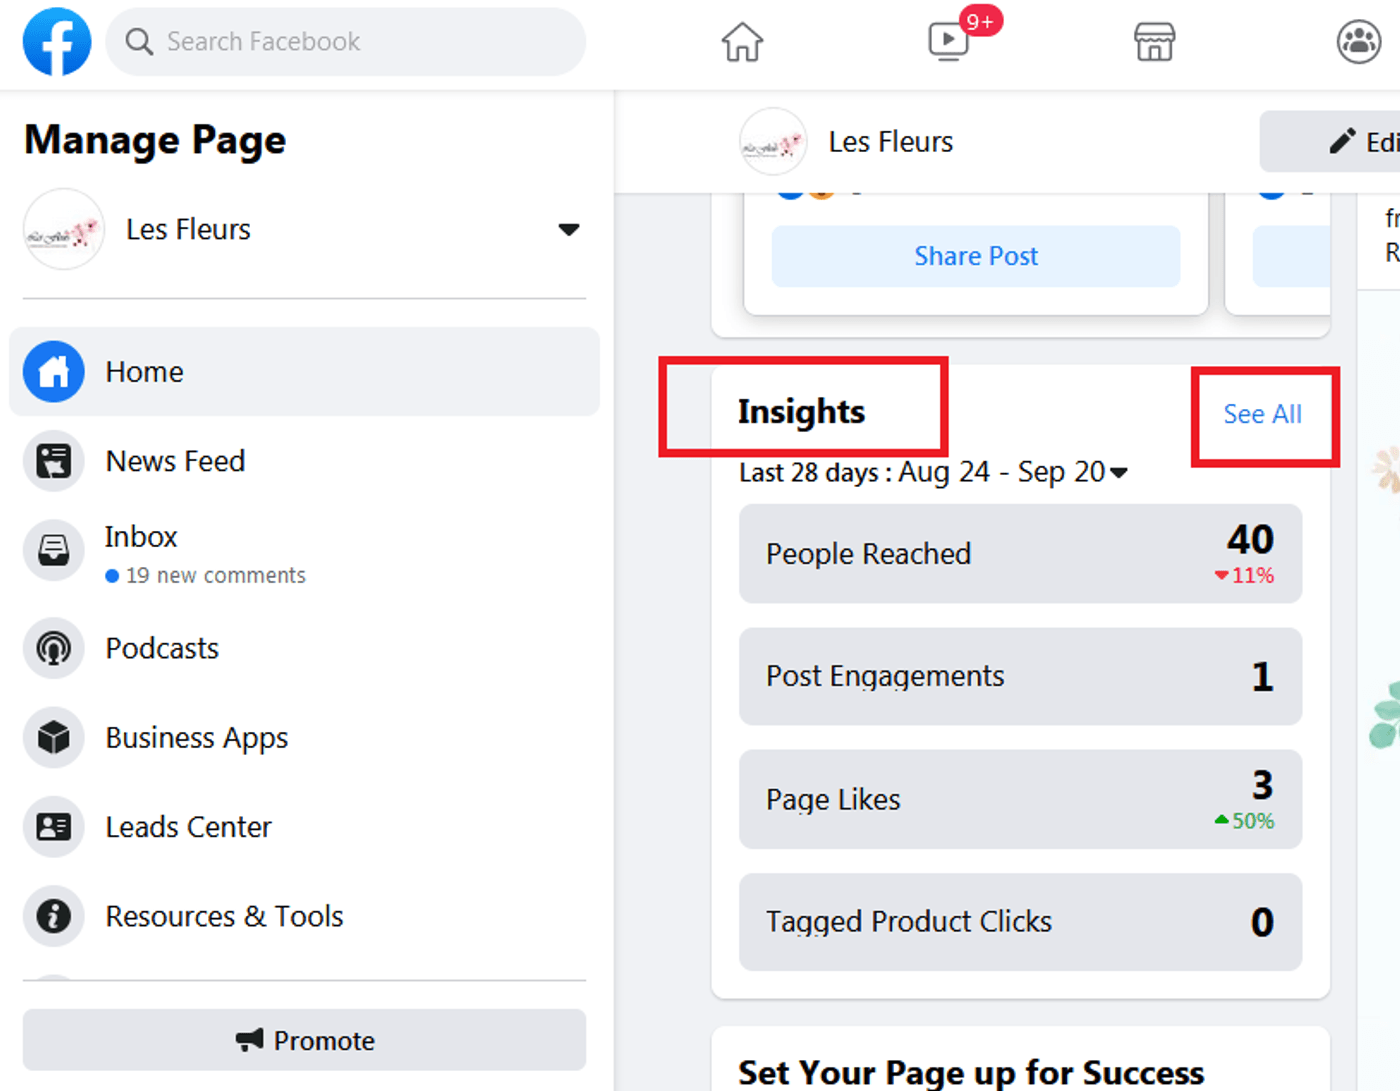Click the Promote button
Screen dimensions: 1400x1091
click(x=304, y=1040)
